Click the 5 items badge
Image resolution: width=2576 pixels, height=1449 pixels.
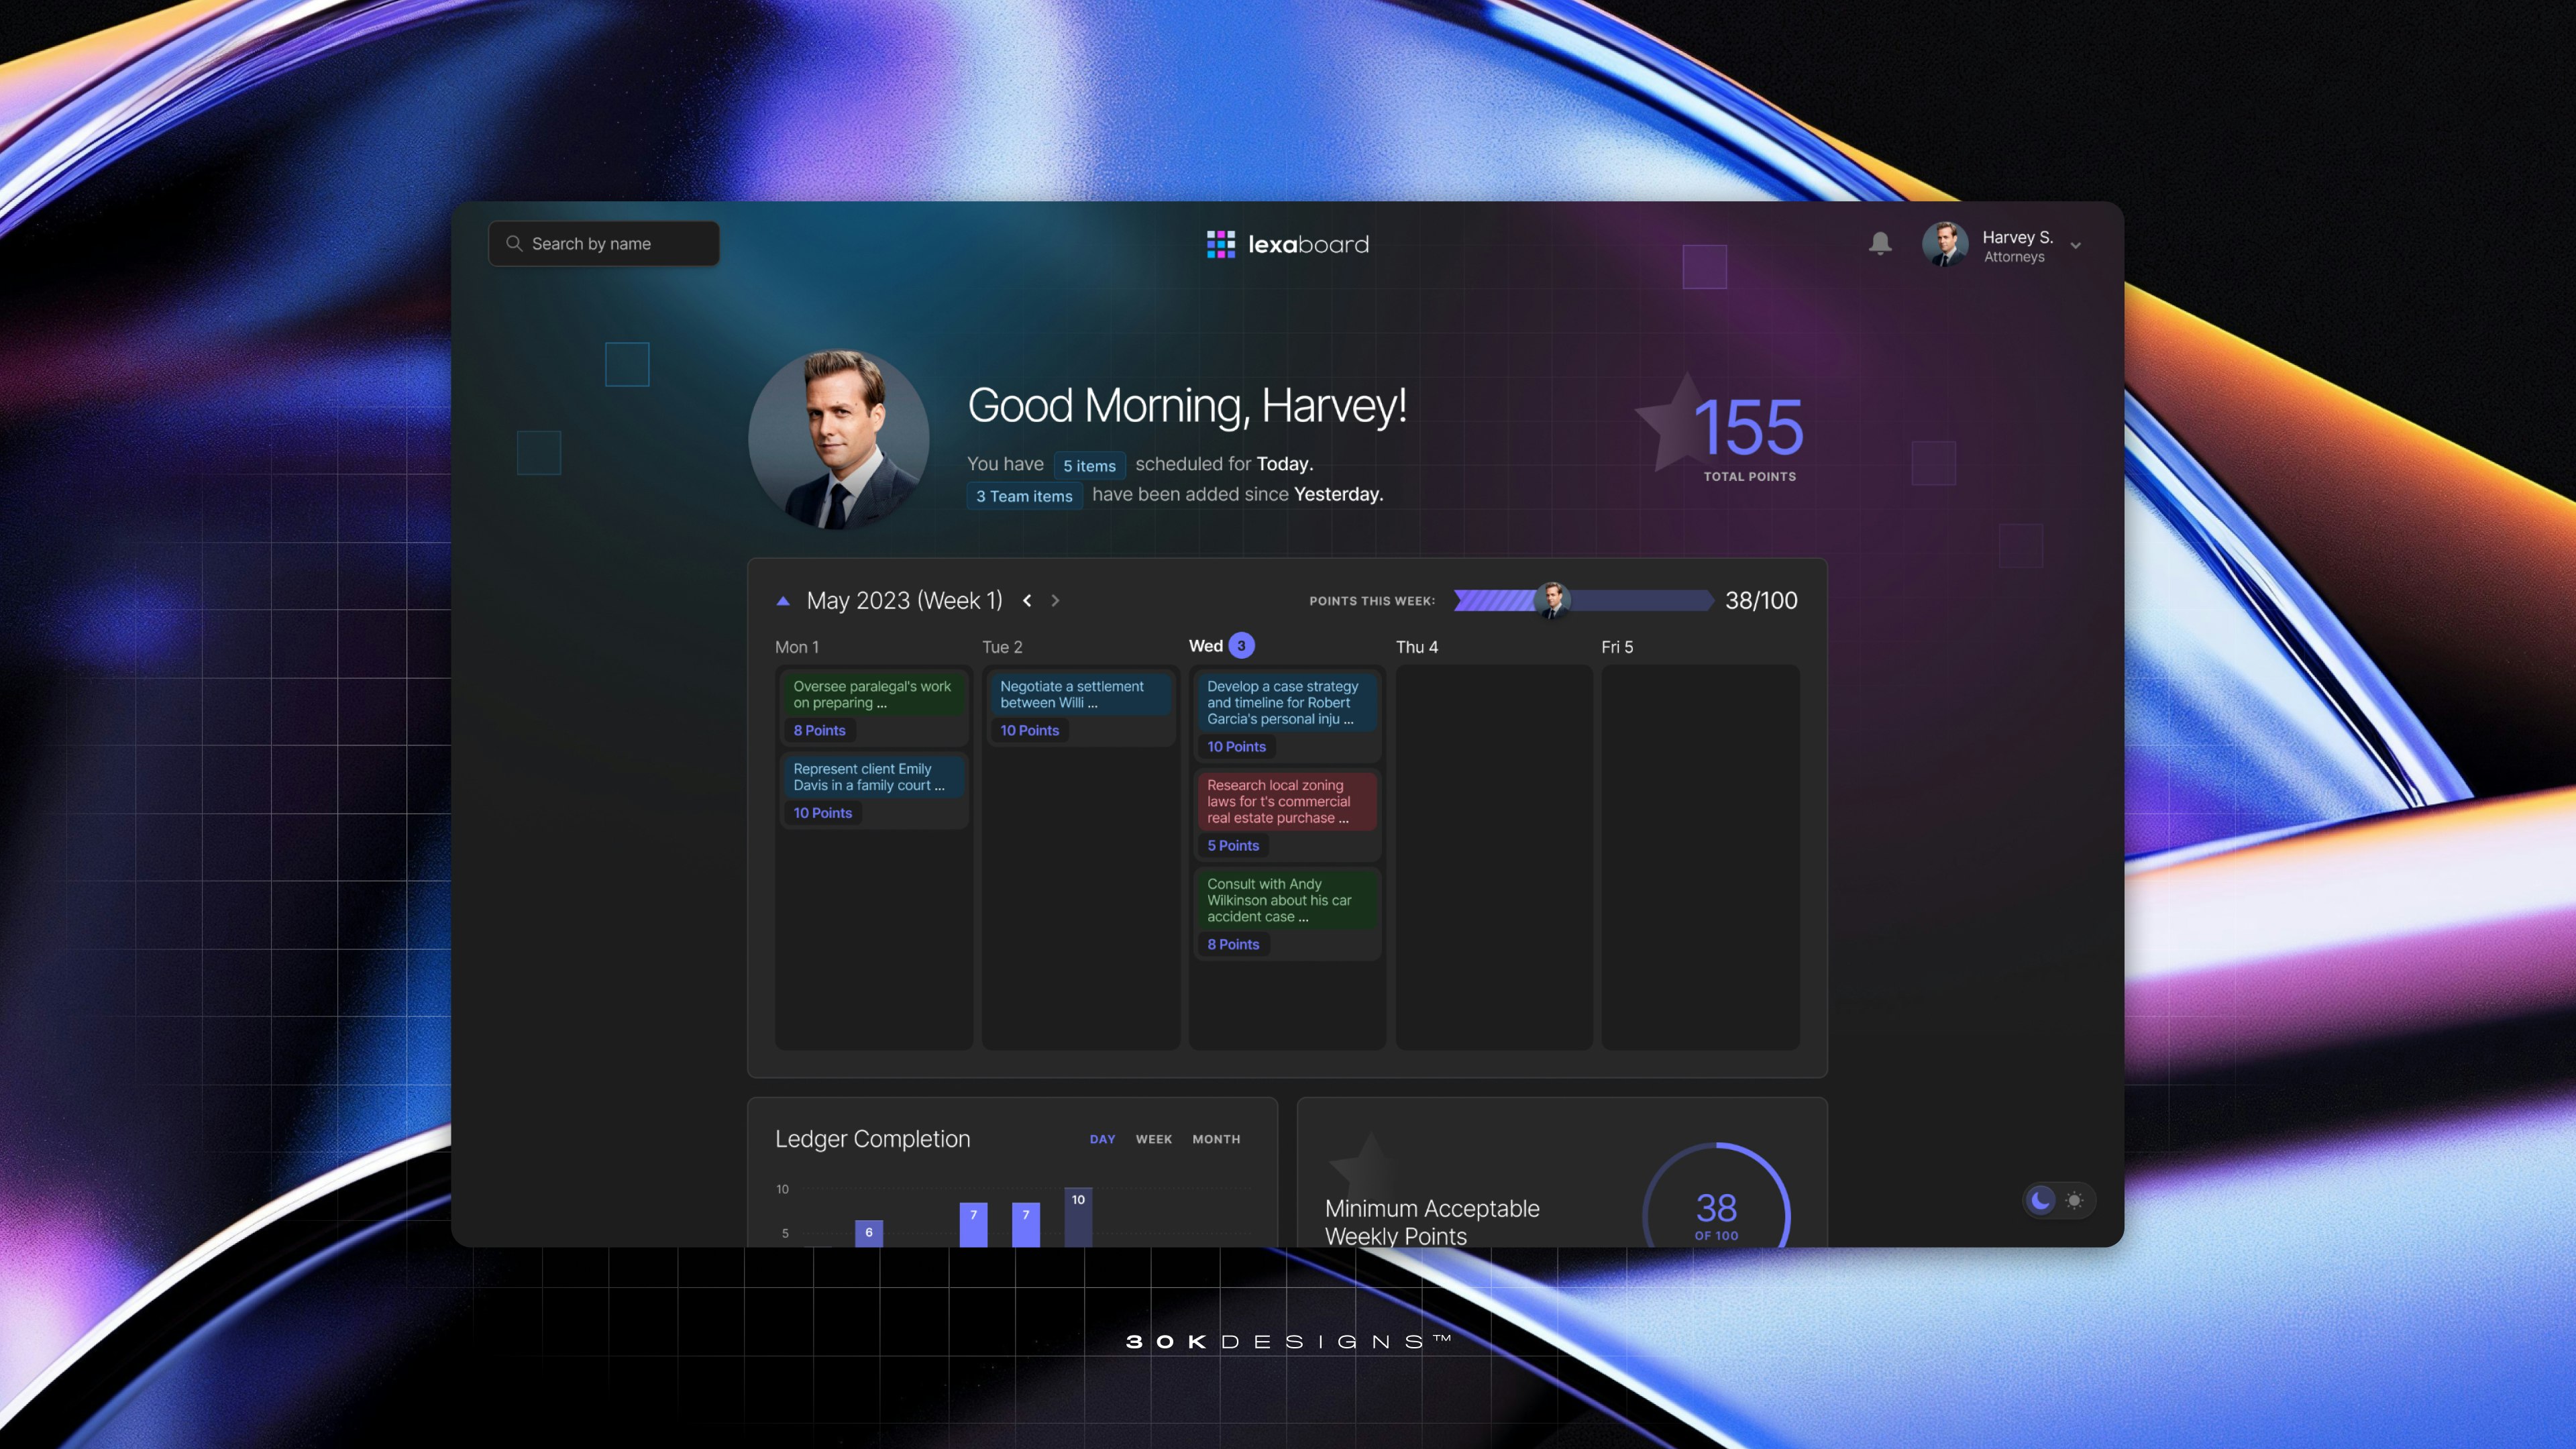1089,466
